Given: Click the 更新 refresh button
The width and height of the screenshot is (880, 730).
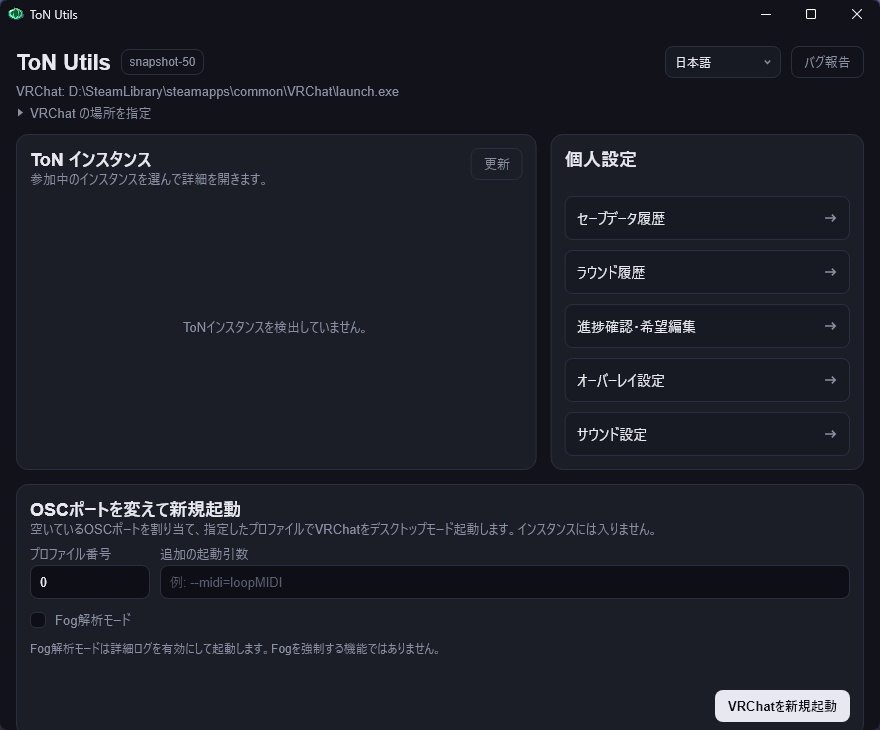Looking at the screenshot, I should [x=497, y=164].
